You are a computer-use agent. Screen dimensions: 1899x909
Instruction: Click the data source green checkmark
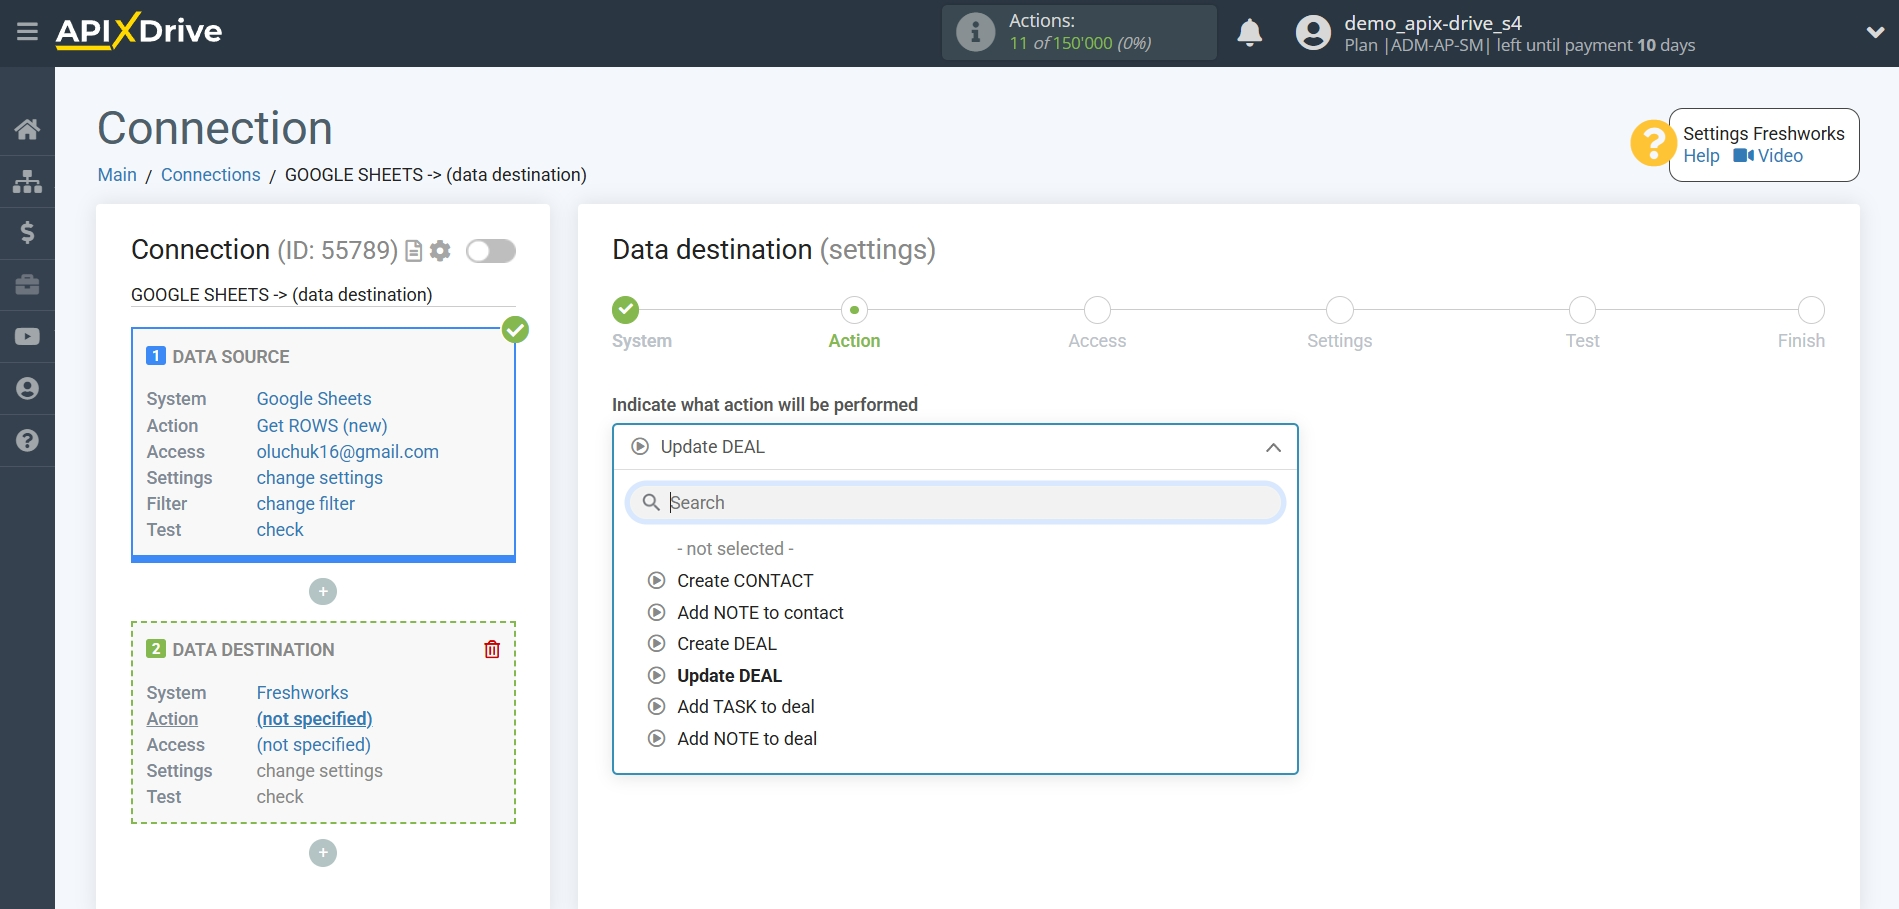(515, 329)
